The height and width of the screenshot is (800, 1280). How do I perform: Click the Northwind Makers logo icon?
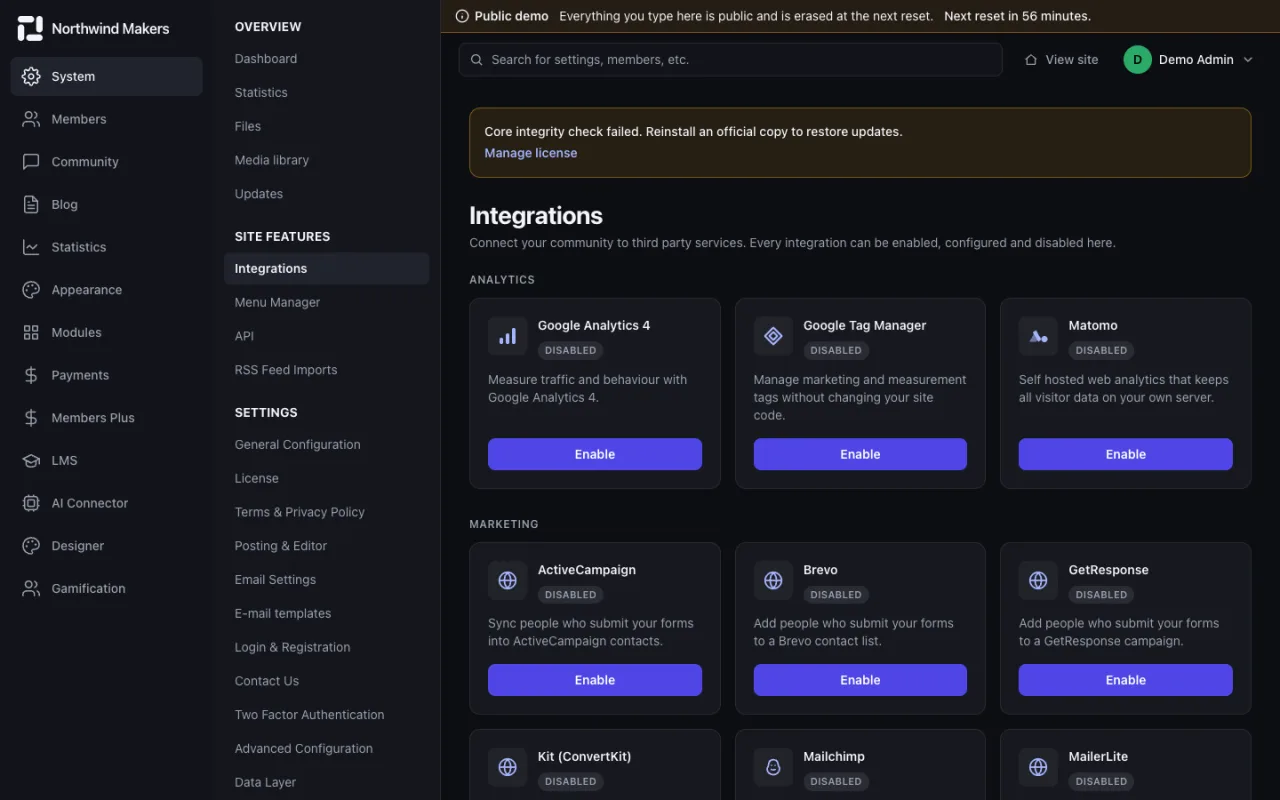(31, 29)
